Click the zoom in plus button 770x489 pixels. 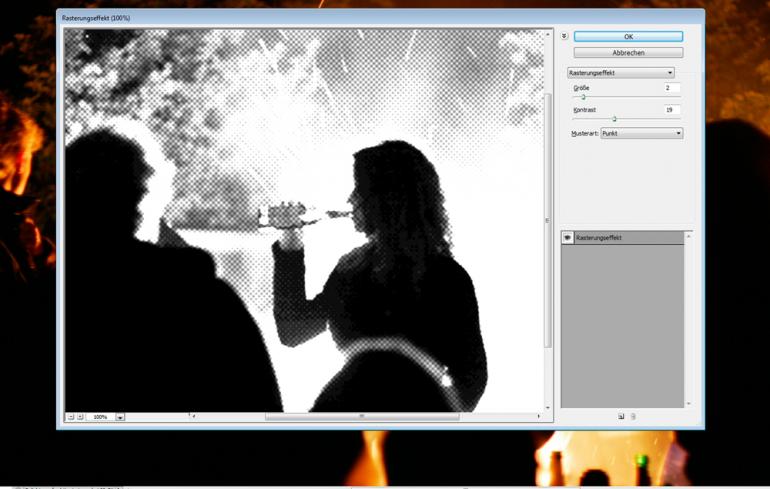[x=80, y=416]
